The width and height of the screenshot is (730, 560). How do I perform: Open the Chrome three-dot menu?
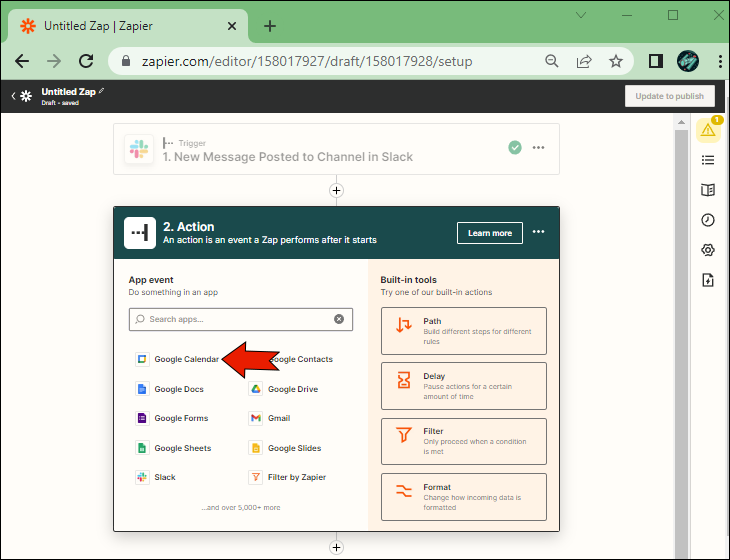720,61
